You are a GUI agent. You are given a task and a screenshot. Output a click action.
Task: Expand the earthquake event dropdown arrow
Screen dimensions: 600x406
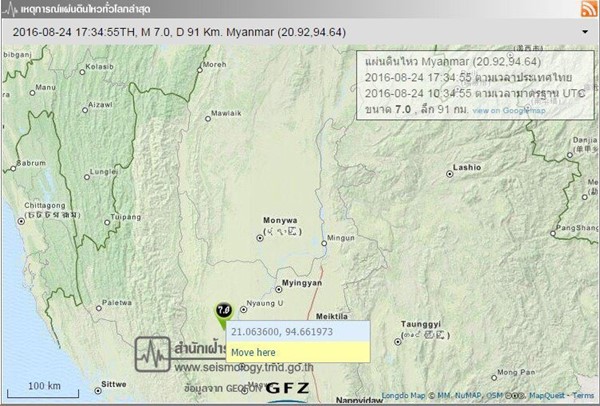point(585,32)
